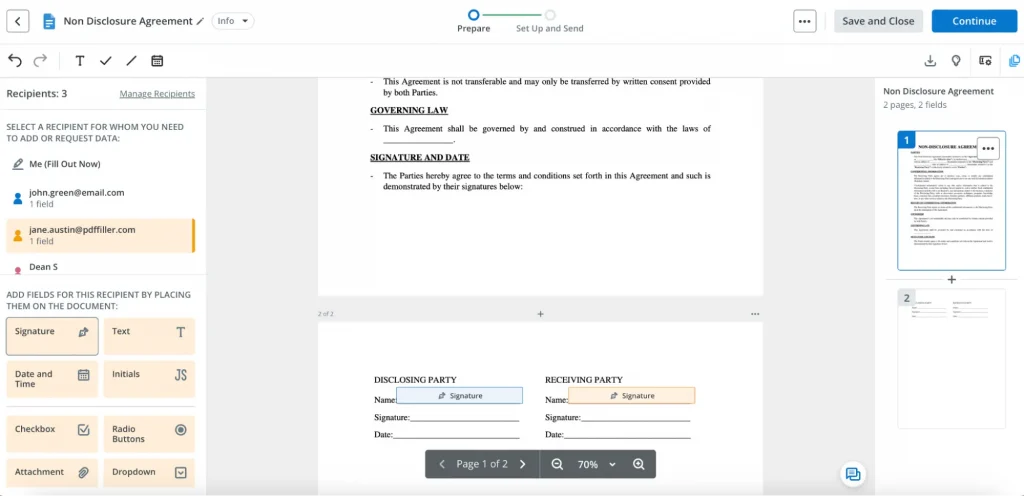Screen dimensions: 1024x496
Task: Open the chat support icon
Action: pyautogui.click(x=852, y=474)
